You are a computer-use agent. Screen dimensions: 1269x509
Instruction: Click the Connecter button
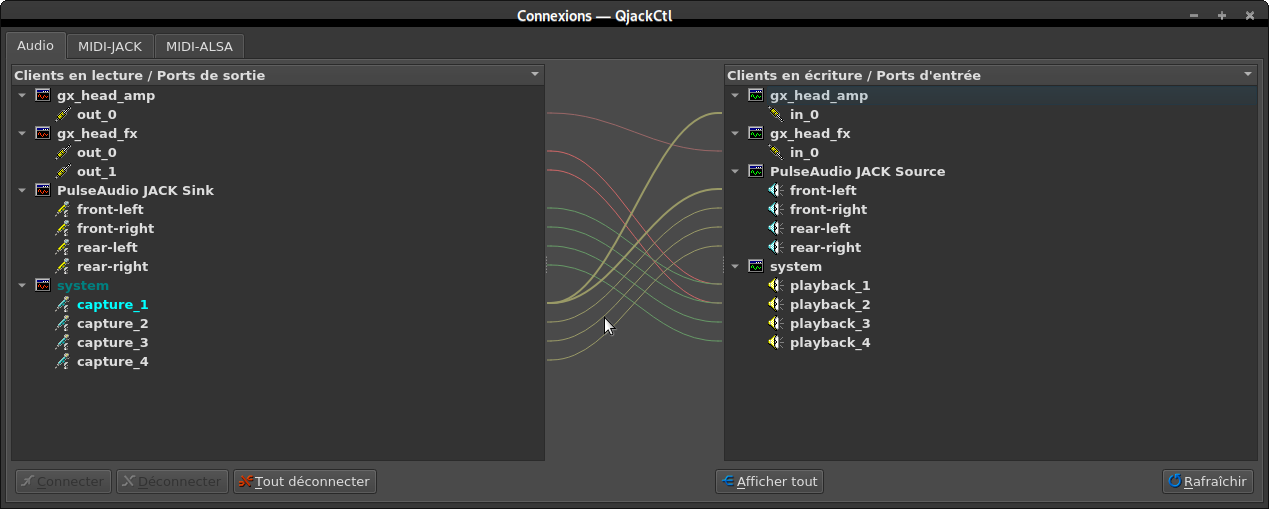pos(64,482)
